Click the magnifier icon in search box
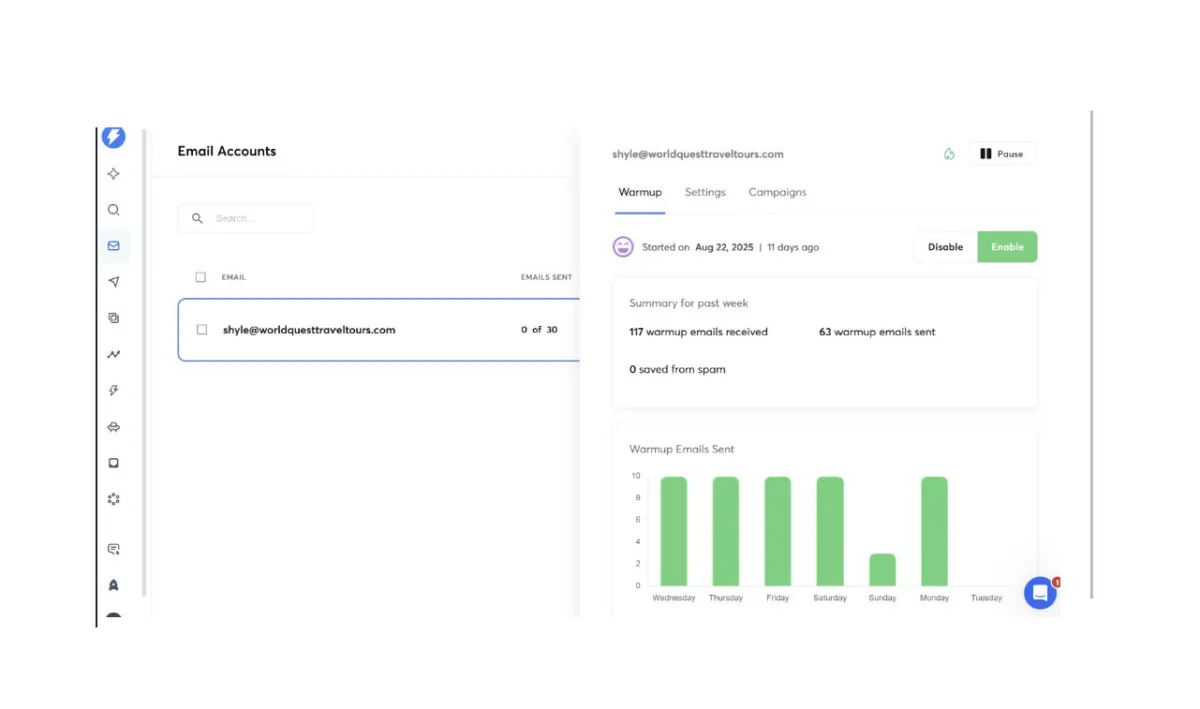Viewport: 1200px width, 709px height. coord(197,218)
